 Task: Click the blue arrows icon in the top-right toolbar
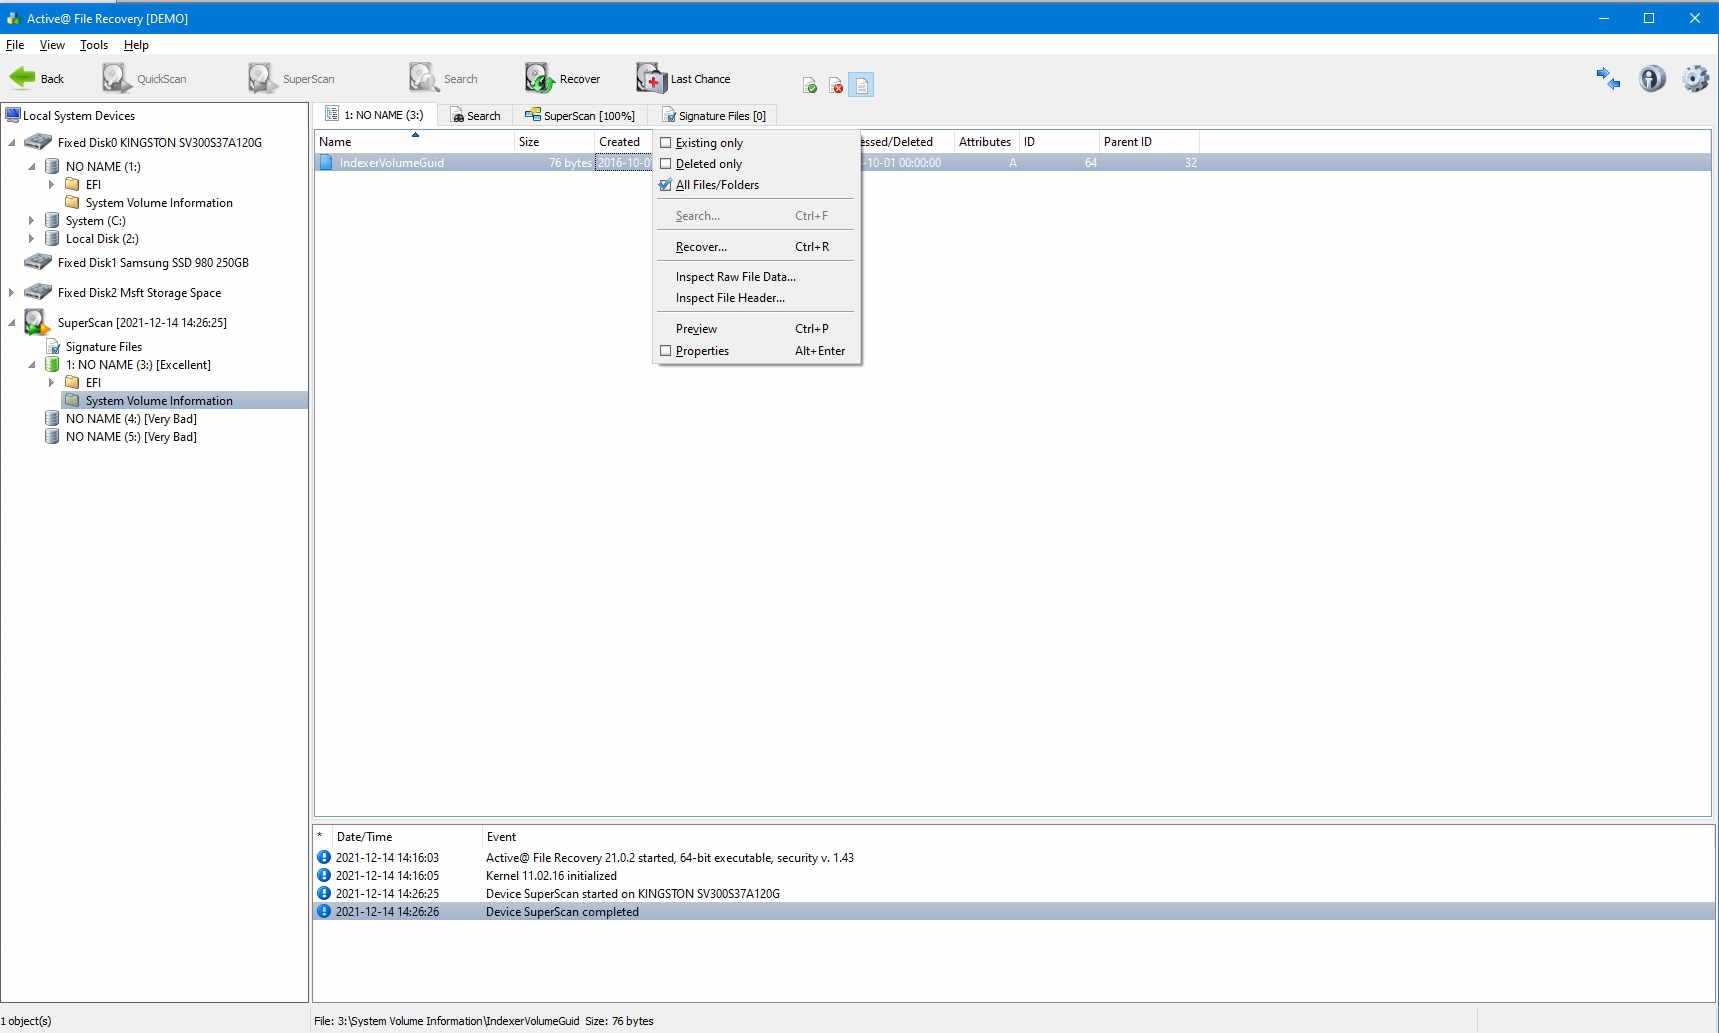tap(1608, 78)
